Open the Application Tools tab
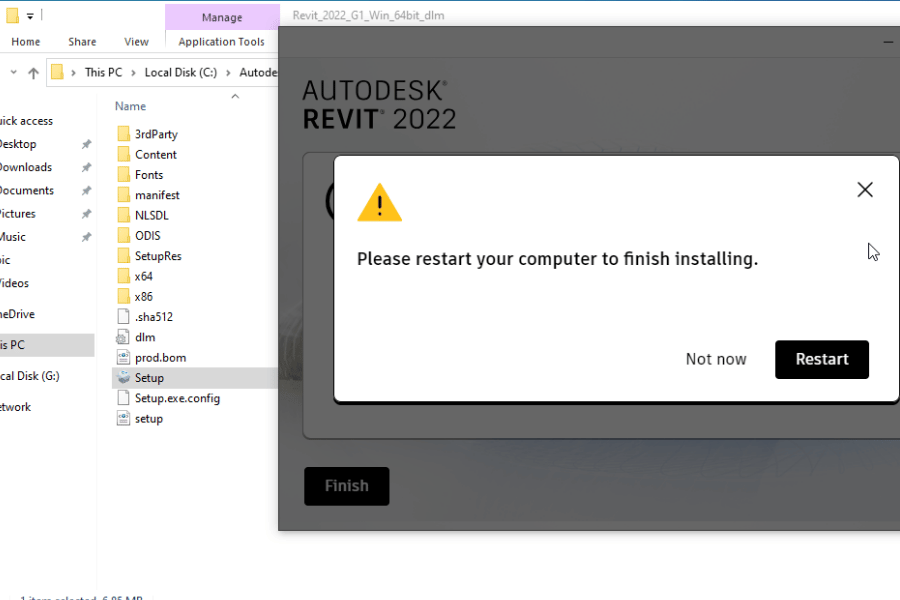 pos(221,42)
